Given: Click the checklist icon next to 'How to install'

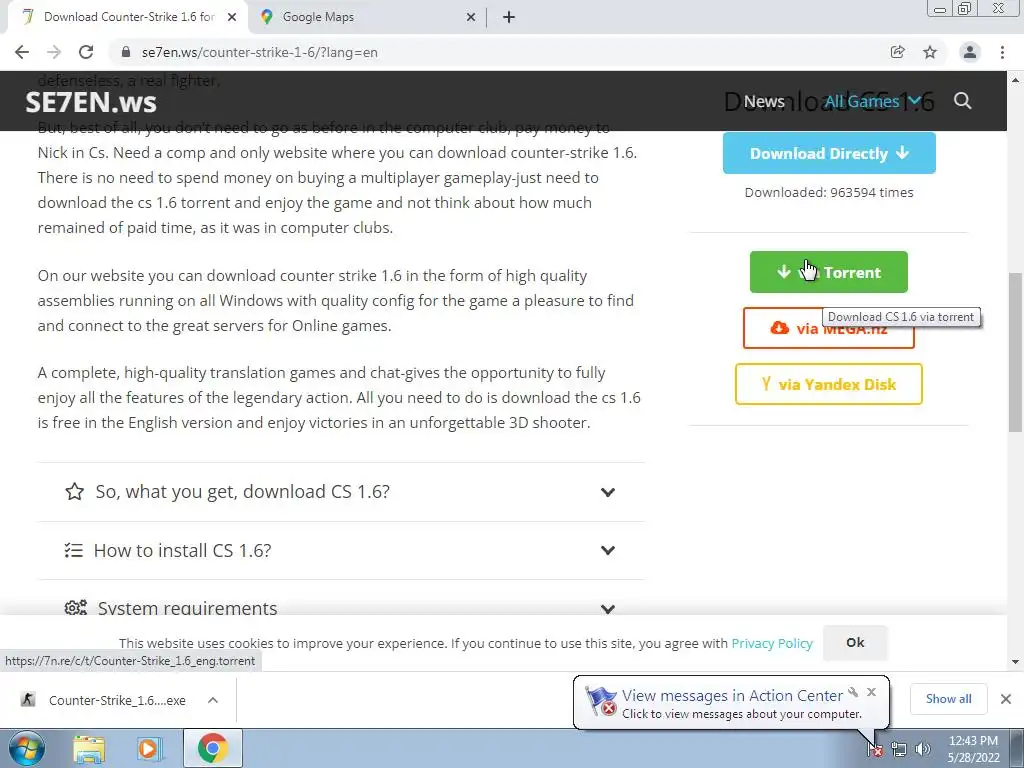Looking at the screenshot, I should click(x=74, y=551).
